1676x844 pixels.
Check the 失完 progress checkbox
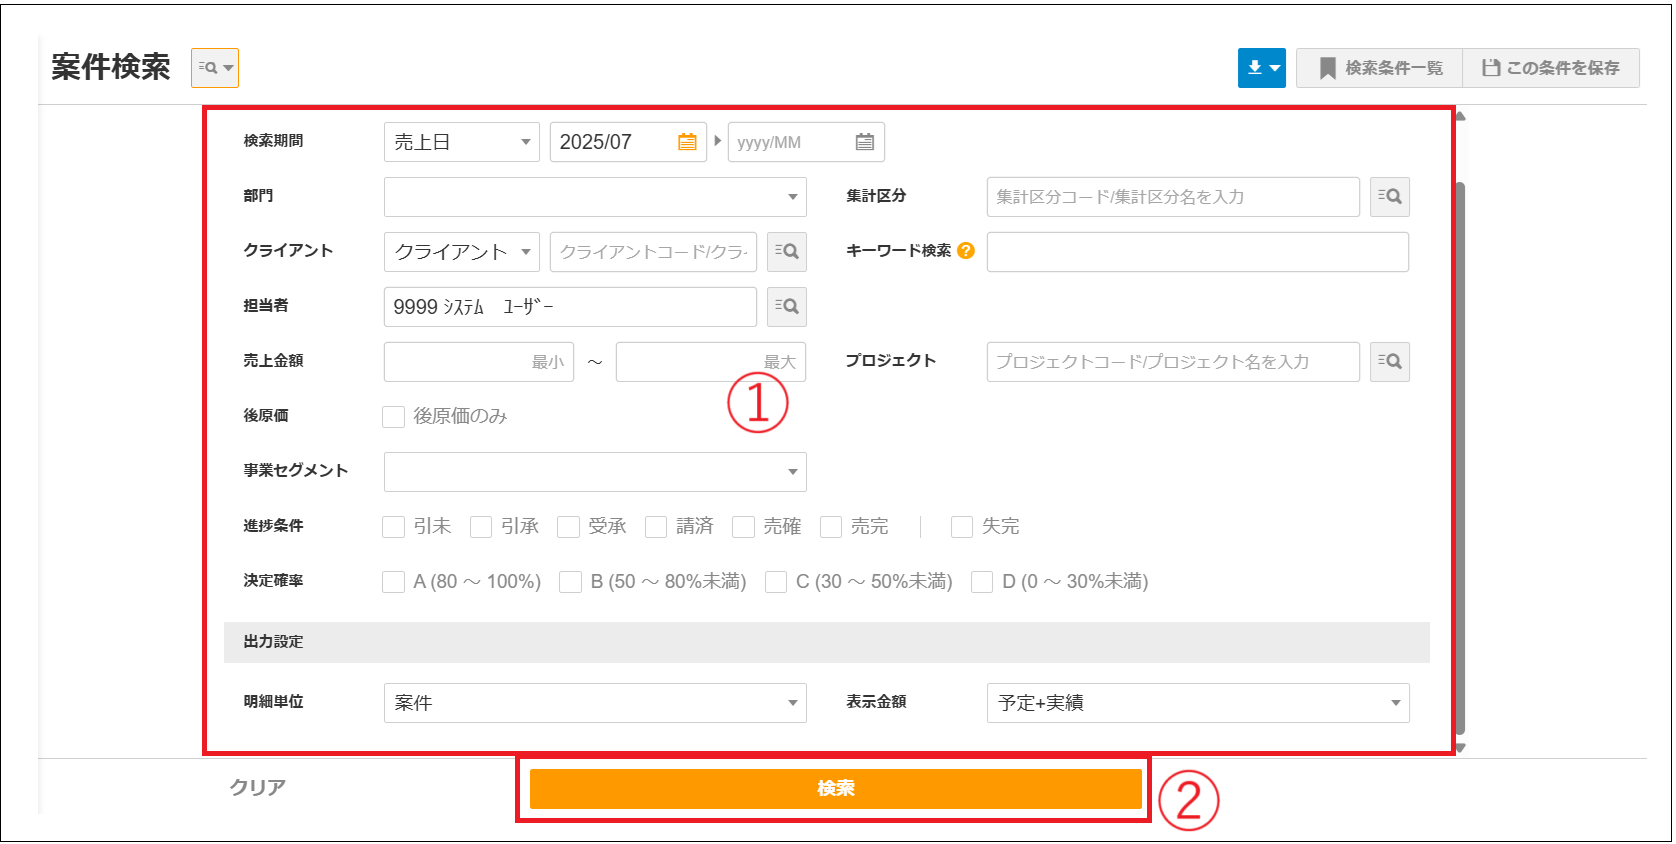962,527
